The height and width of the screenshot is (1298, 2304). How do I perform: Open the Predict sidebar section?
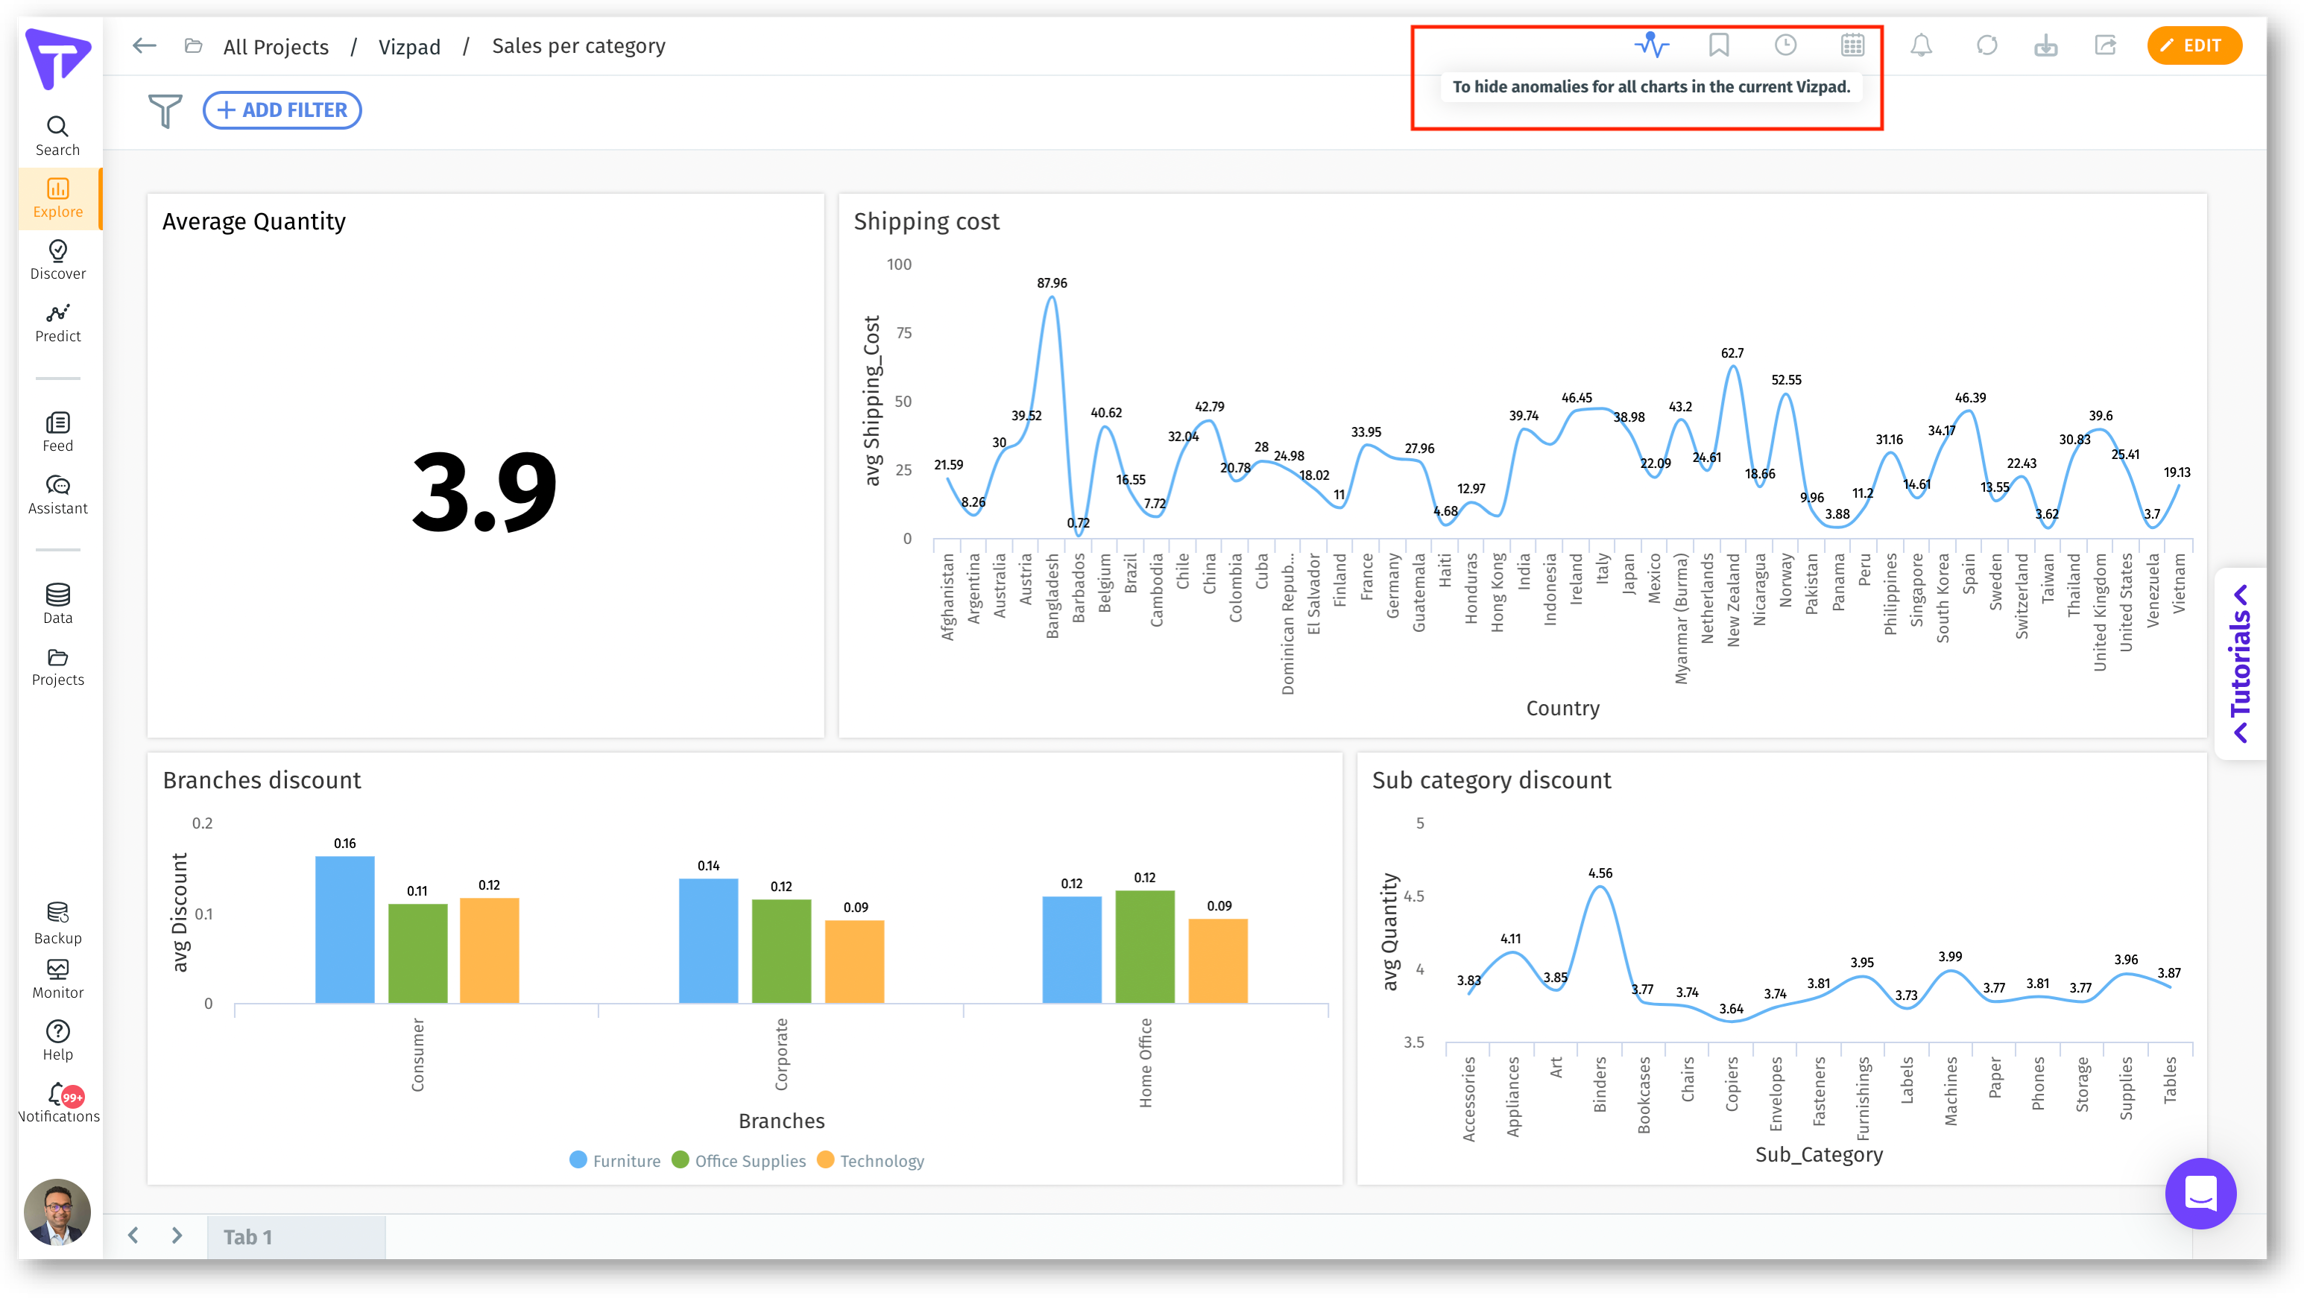(58, 323)
